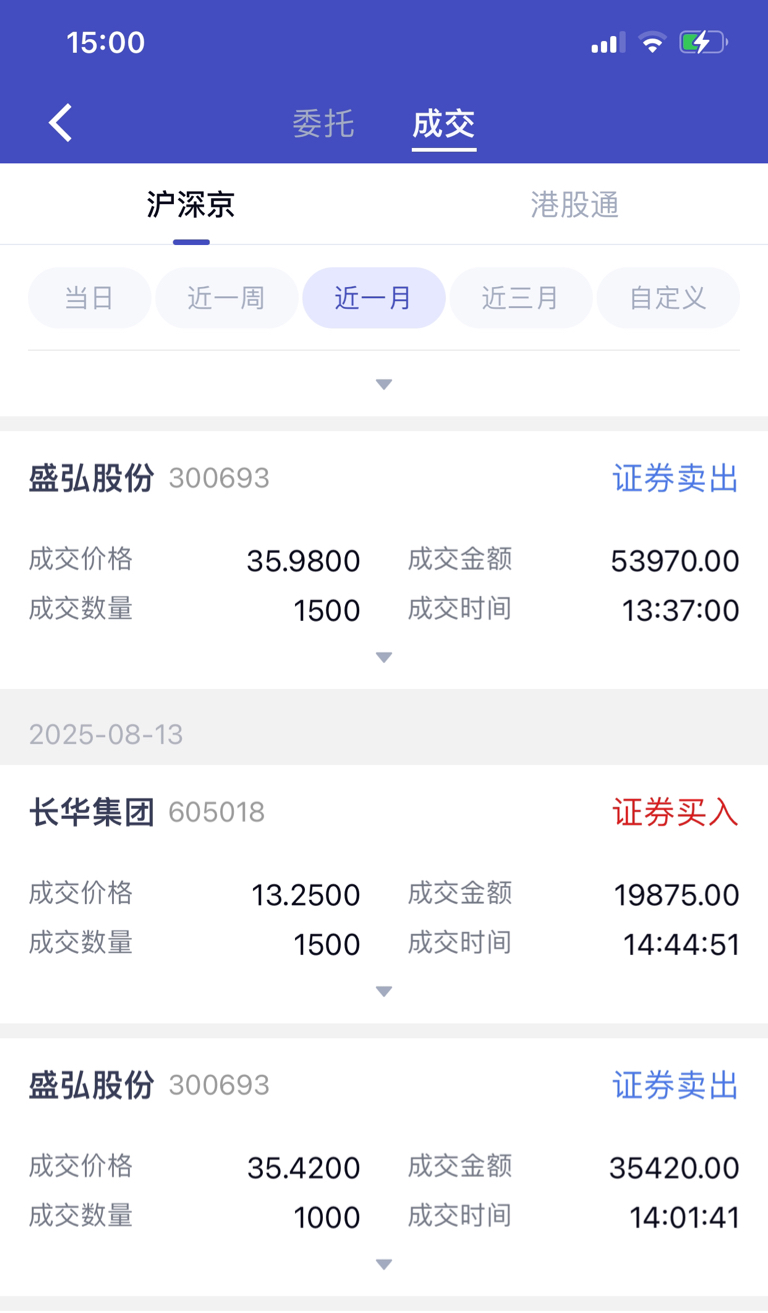Open the 港股通 market tab

tap(575, 205)
